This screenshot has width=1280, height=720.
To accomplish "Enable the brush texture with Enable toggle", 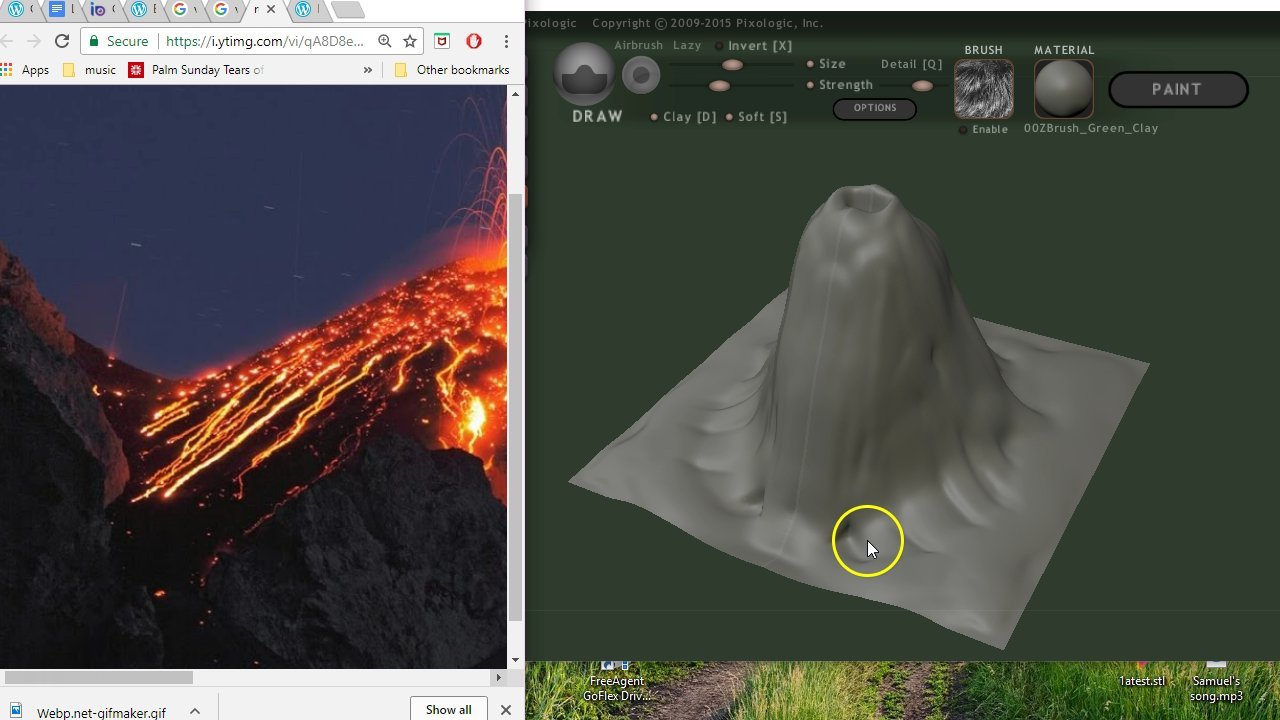I will [x=962, y=129].
